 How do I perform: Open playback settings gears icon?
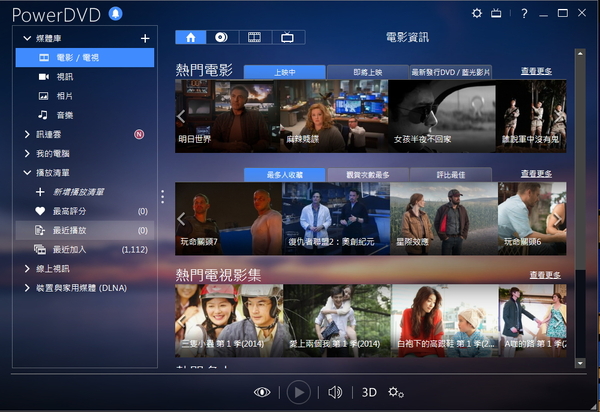point(396,392)
